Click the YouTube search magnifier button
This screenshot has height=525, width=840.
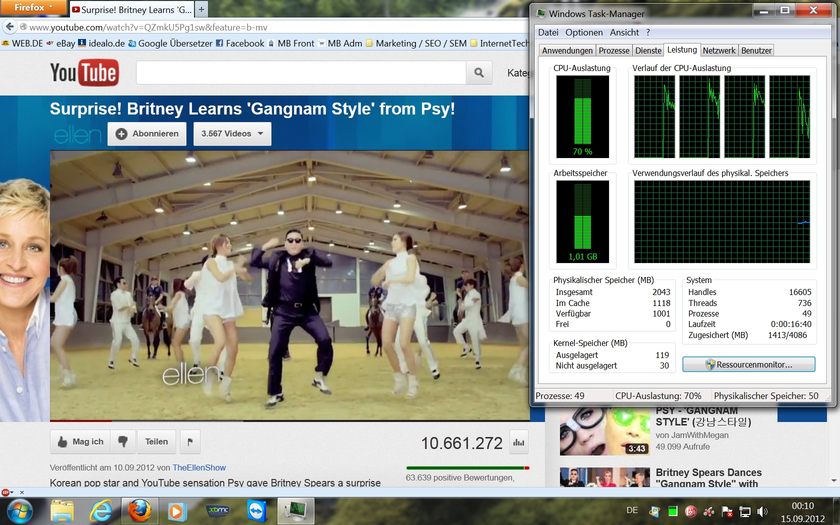pos(479,72)
